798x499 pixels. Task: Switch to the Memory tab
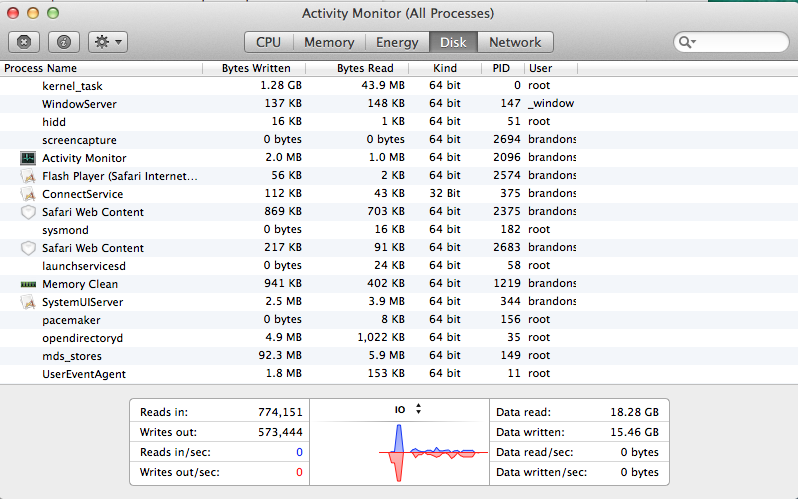click(329, 42)
